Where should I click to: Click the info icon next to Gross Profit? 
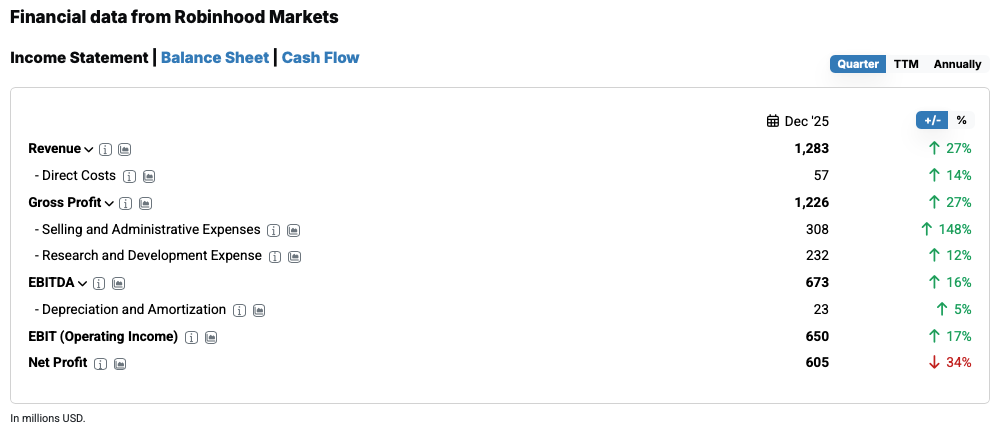pyautogui.click(x=126, y=203)
